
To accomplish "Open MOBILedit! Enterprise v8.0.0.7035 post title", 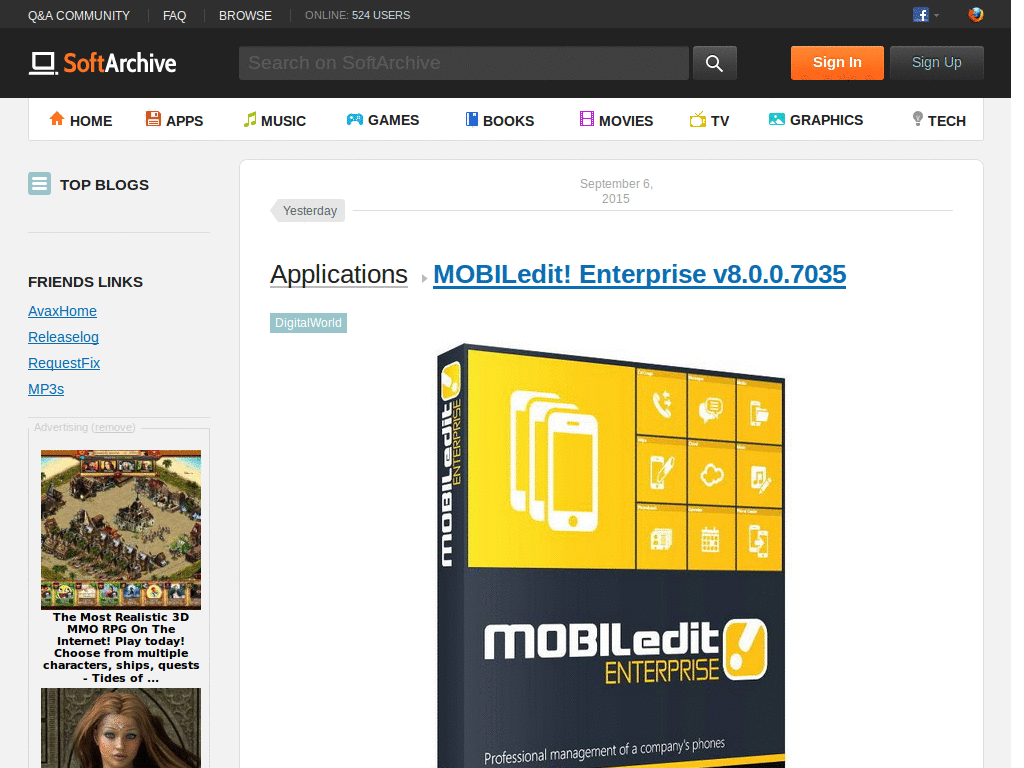I will coord(639,274).
